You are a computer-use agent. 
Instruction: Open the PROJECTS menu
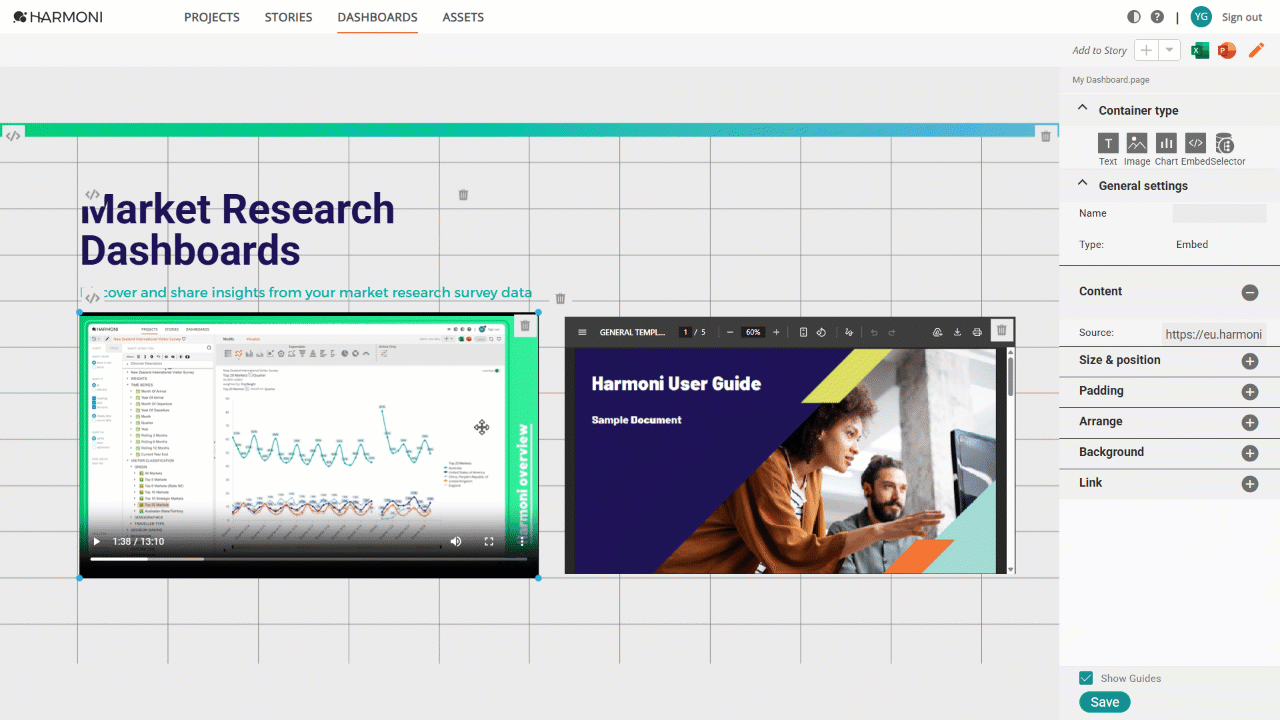(x=212, y=17)
